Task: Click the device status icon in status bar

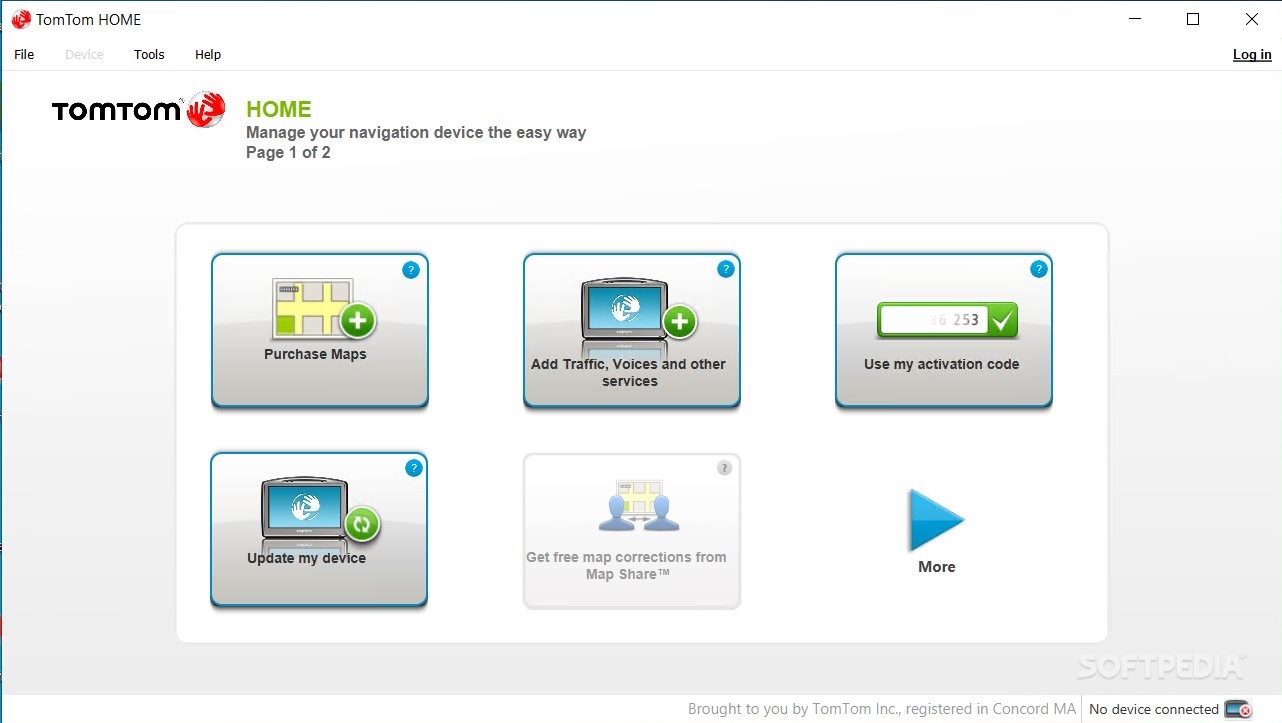Action: (x=1238, y=709)
